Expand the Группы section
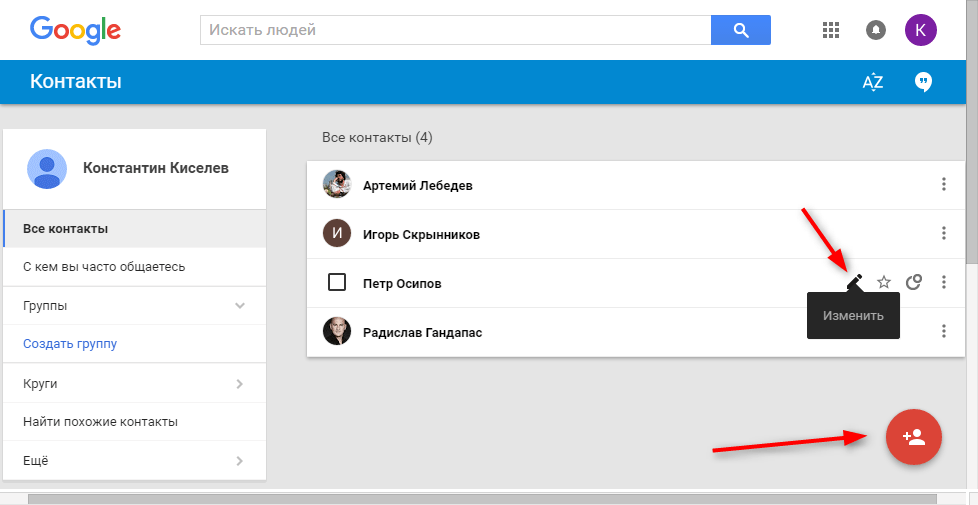Screen dimensions: 978x505 point(239,305)
